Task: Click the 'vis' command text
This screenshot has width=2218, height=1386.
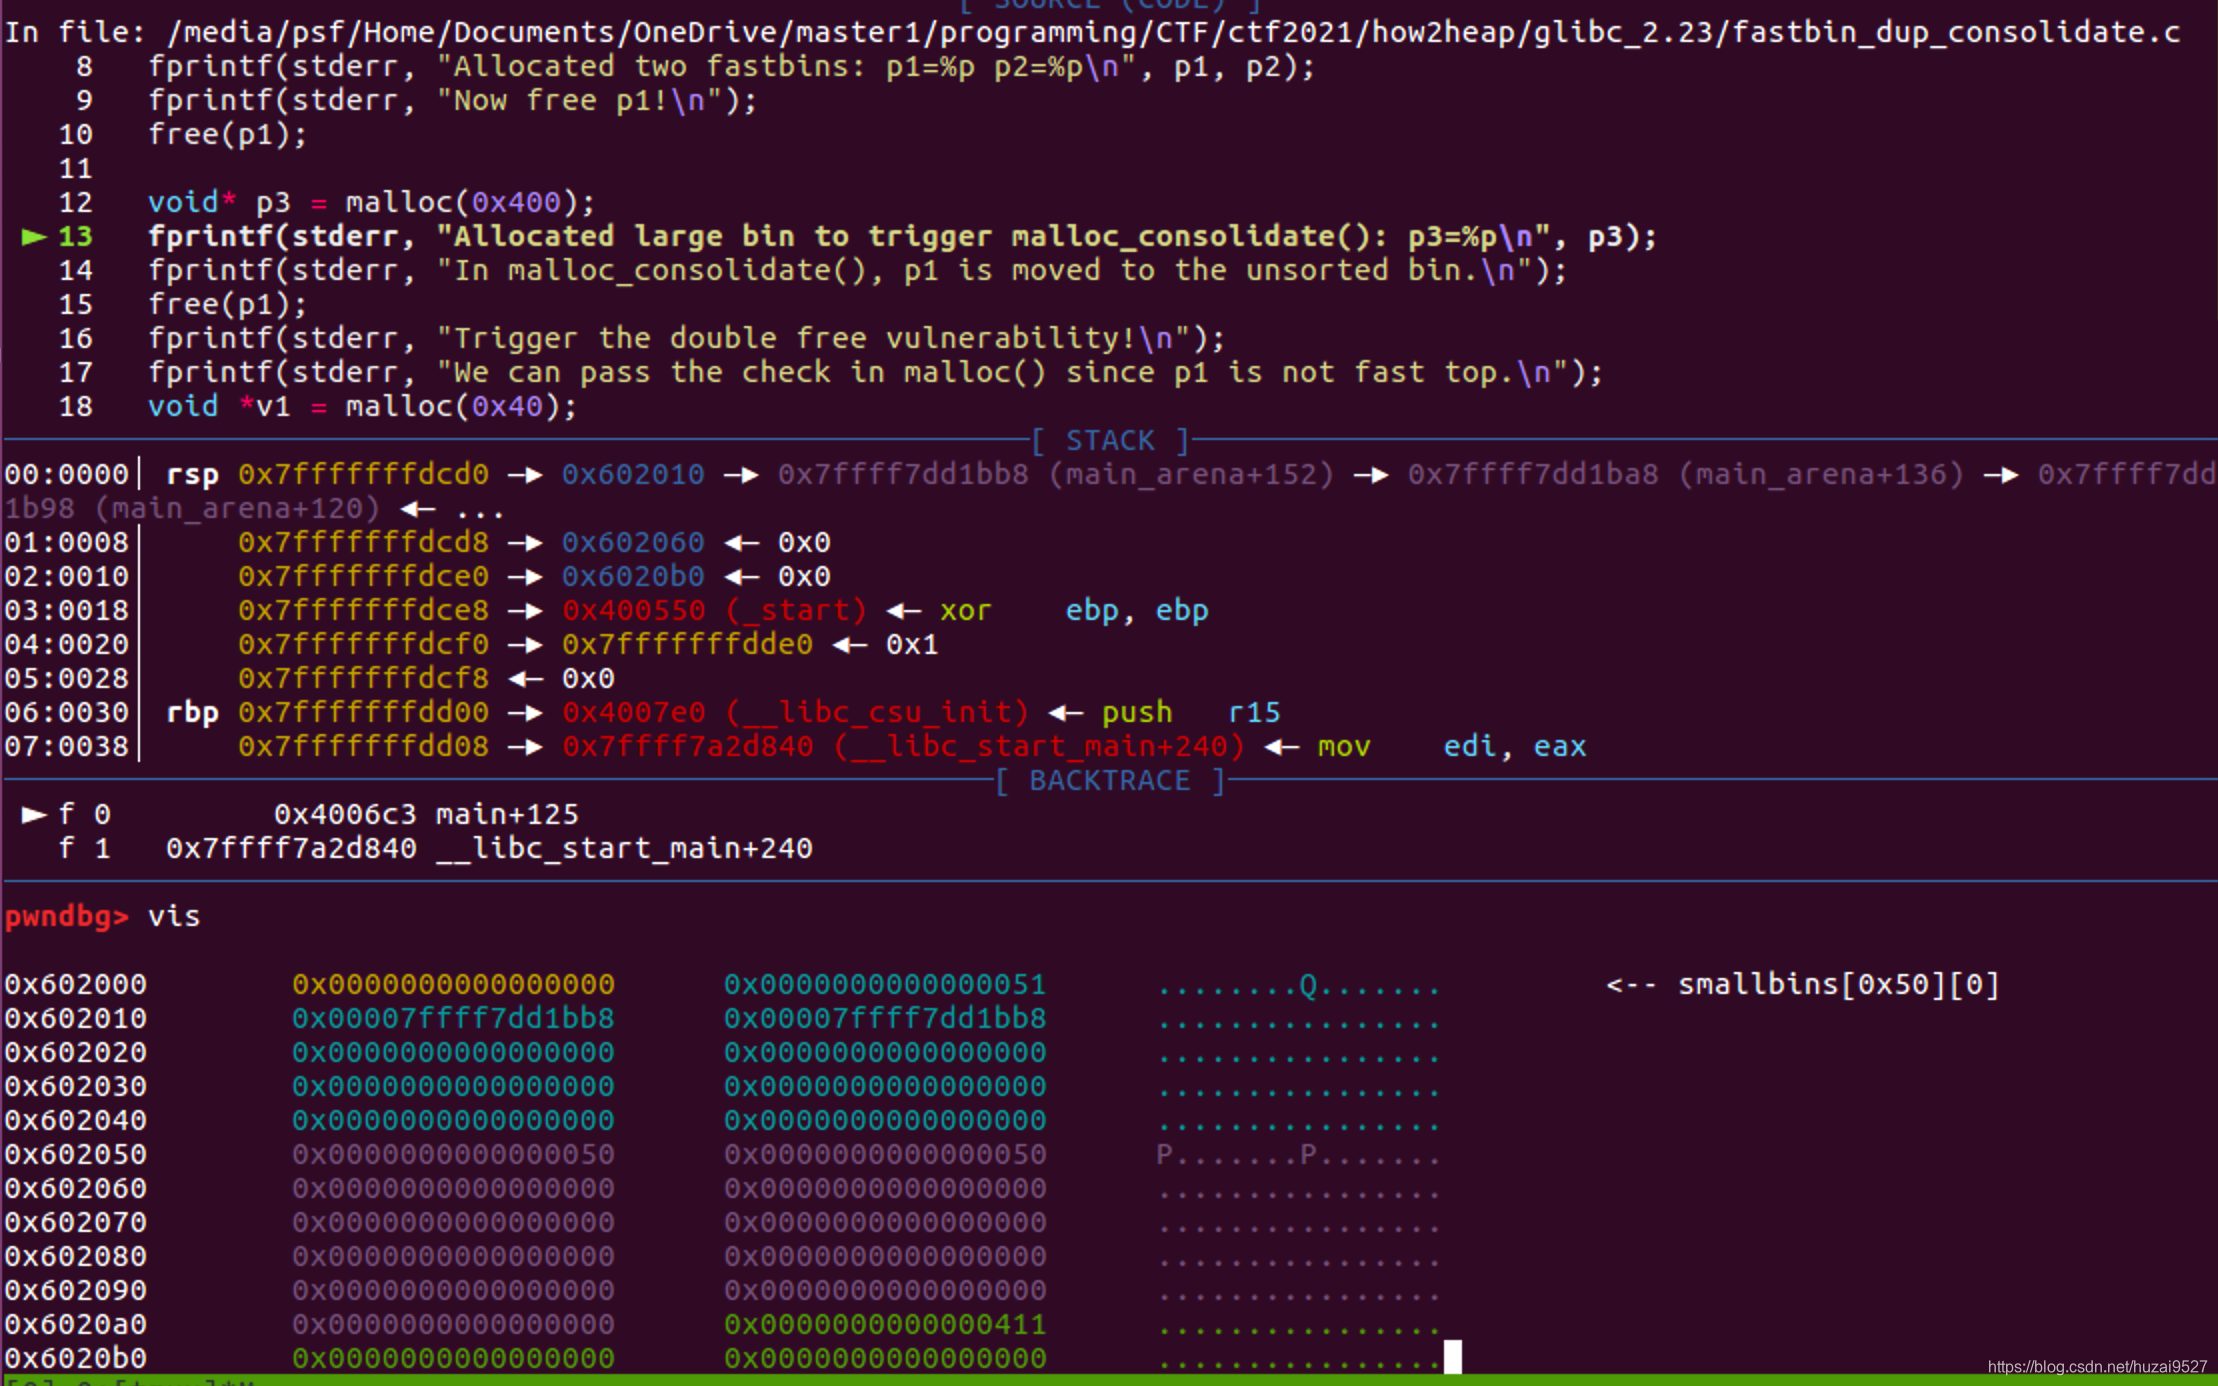Action: pyautogui.click(x=174, y=917)
